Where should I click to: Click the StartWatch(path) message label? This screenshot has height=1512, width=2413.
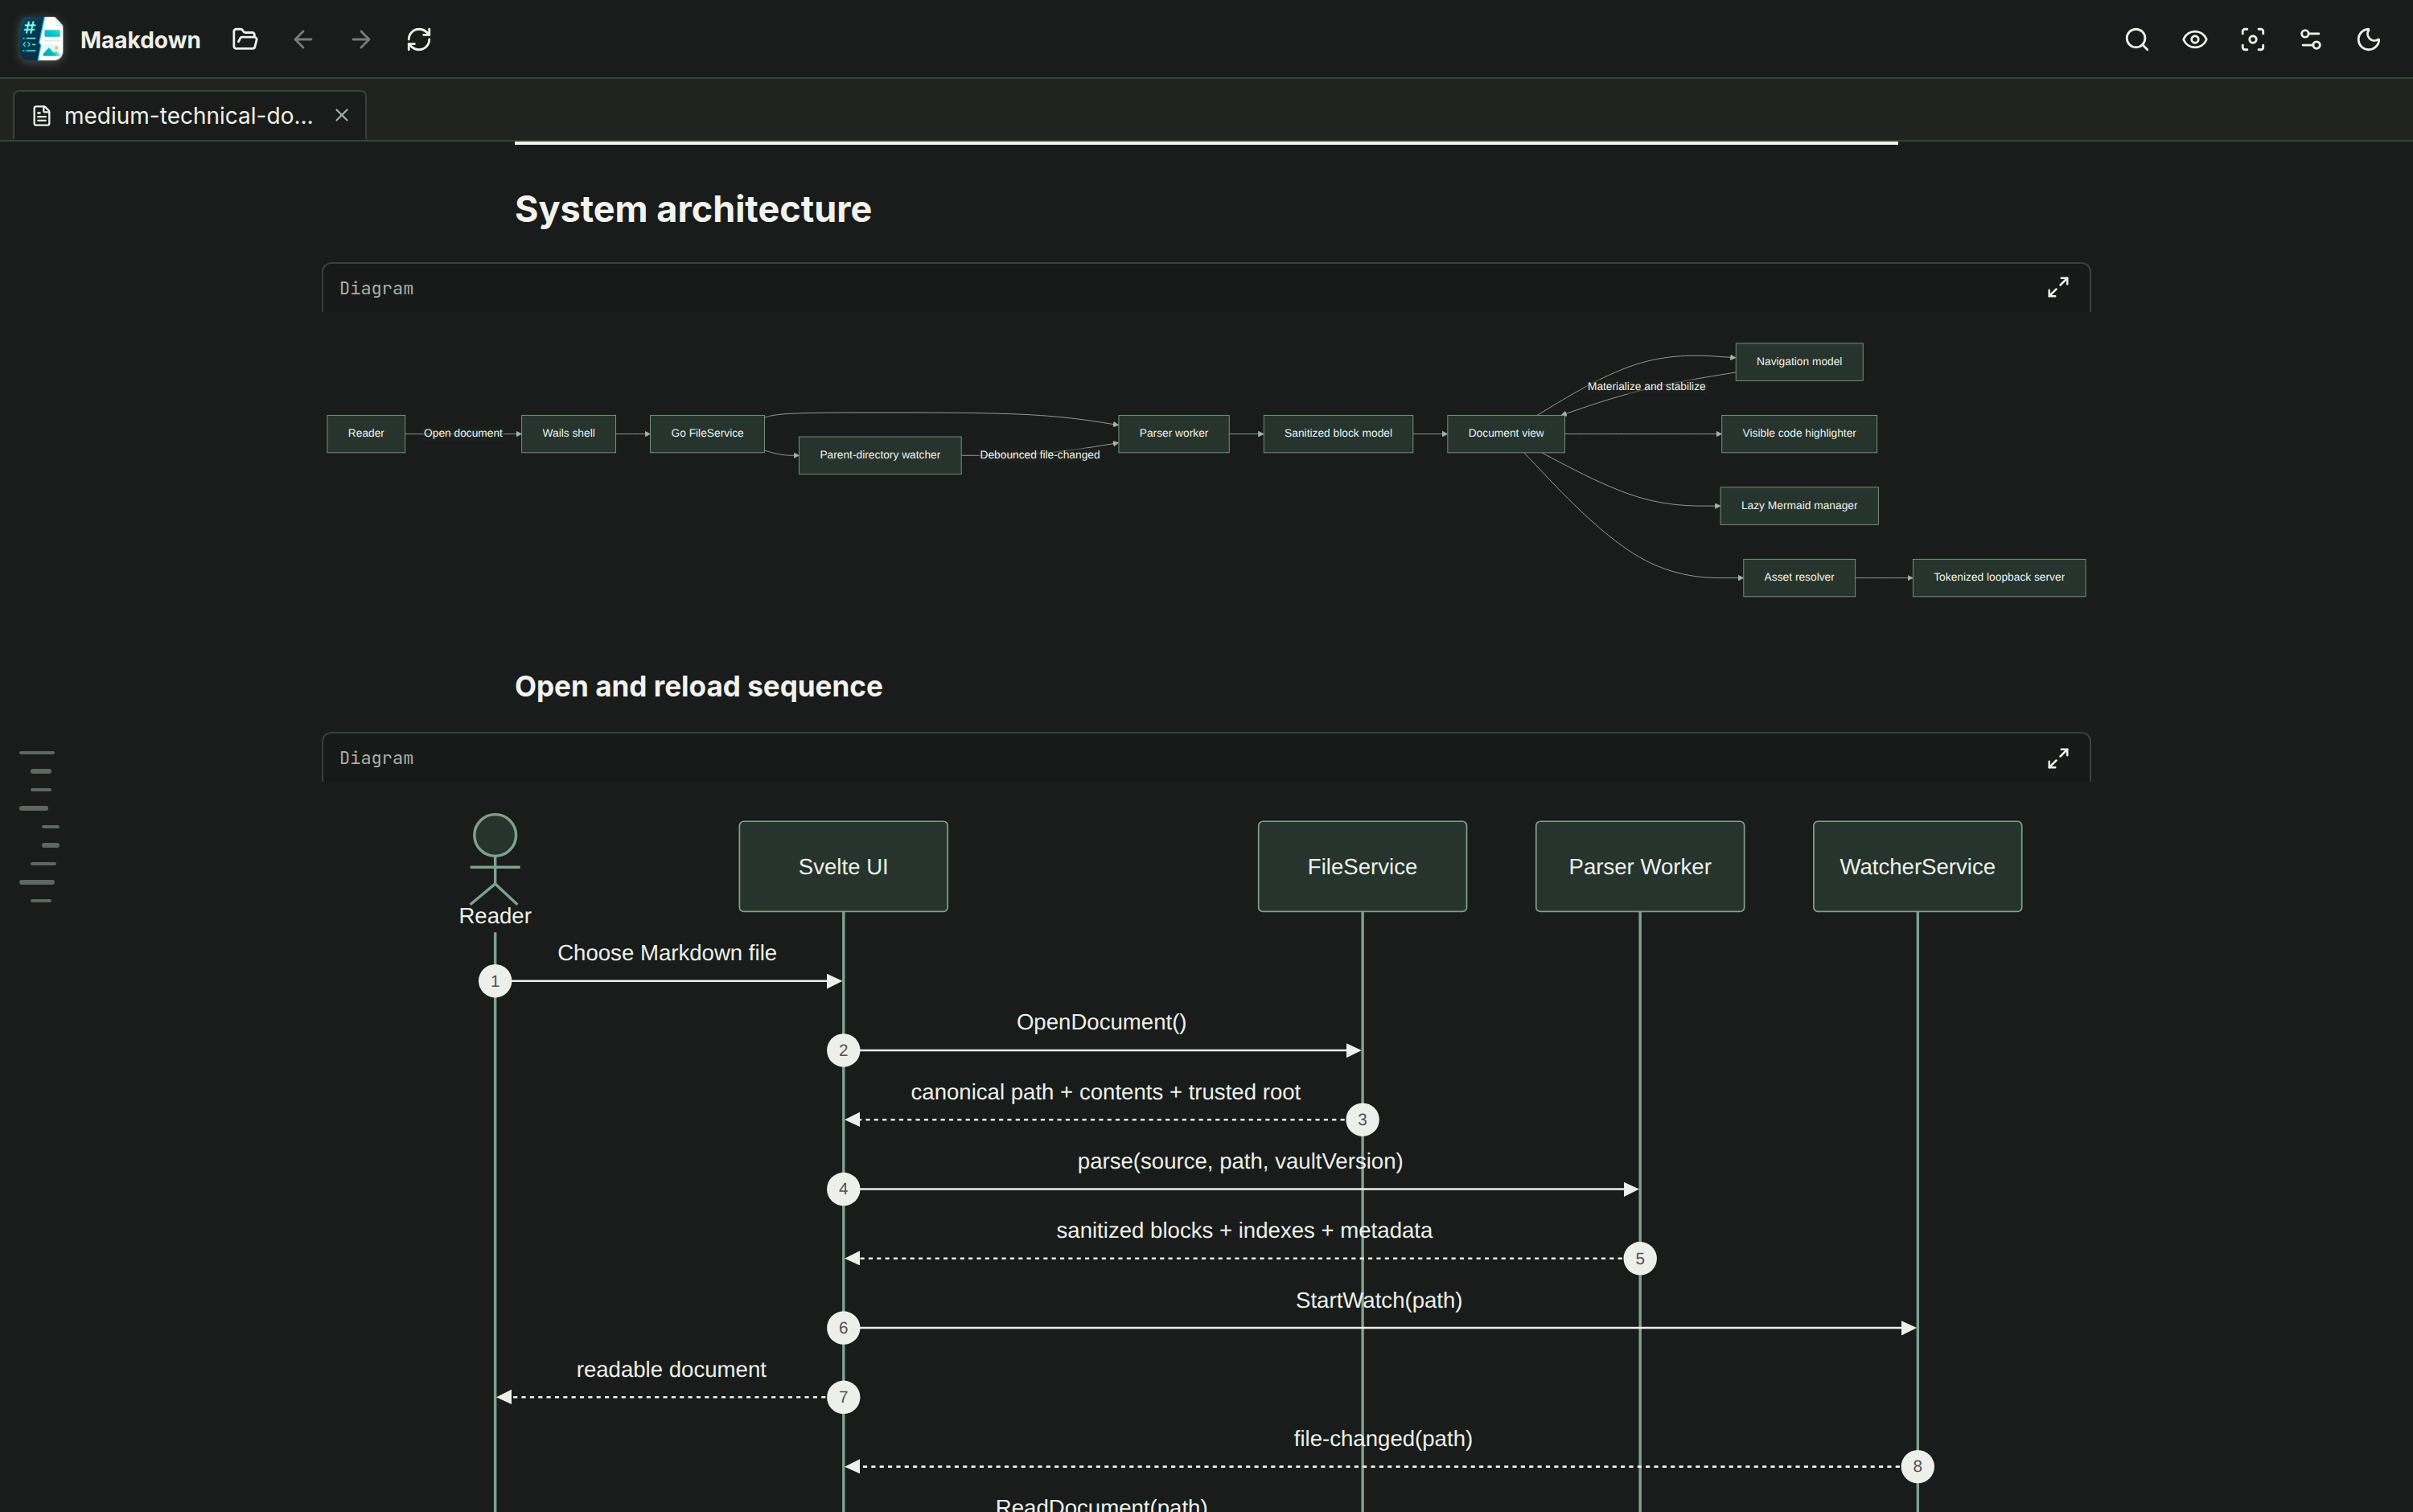pyautogui.click(x=1379, y=1301)
